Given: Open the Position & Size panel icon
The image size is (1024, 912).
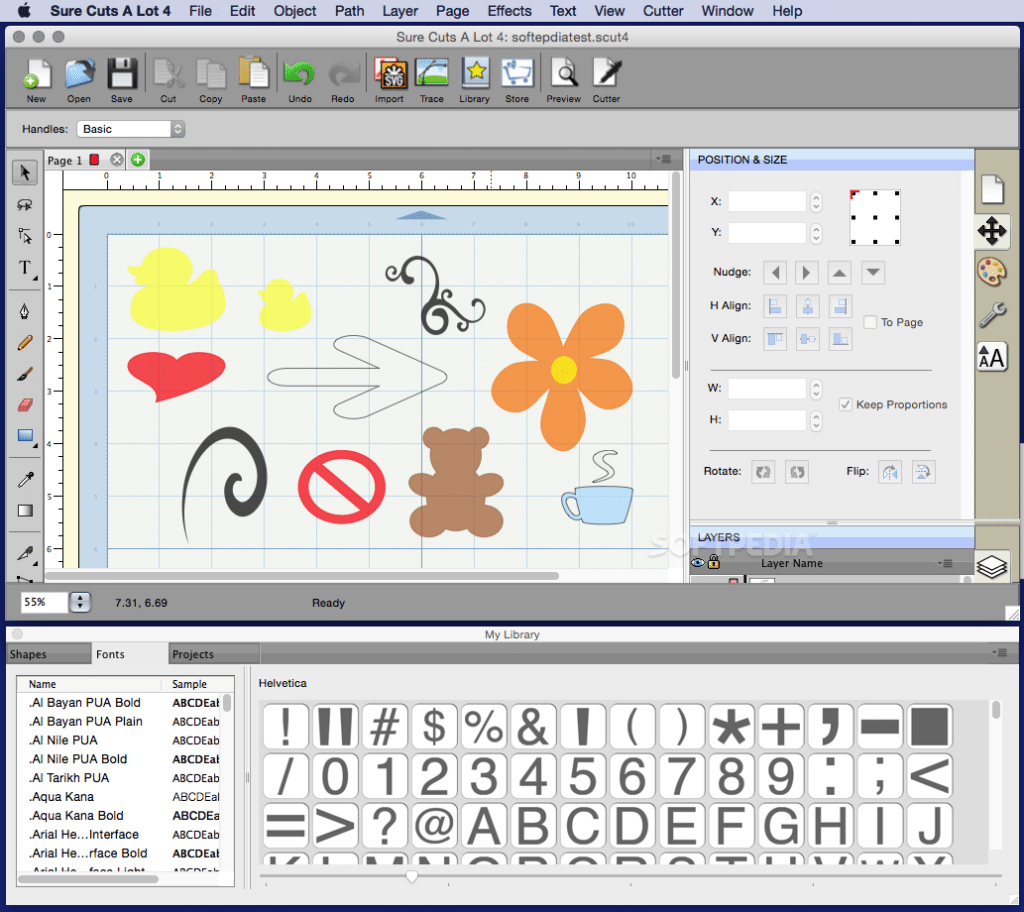Looking at the screenshot, I should [x=992, y=231].
